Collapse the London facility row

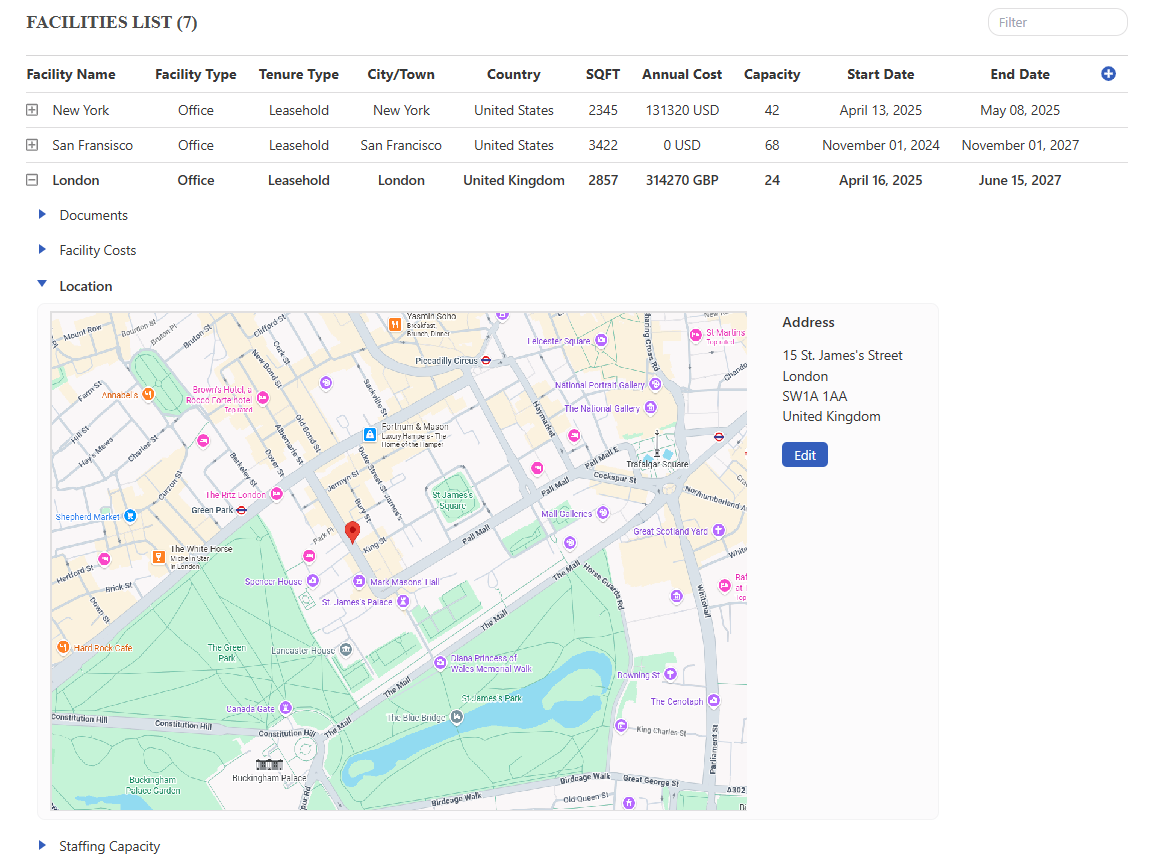pyautogui.click(x=32, y=181)
